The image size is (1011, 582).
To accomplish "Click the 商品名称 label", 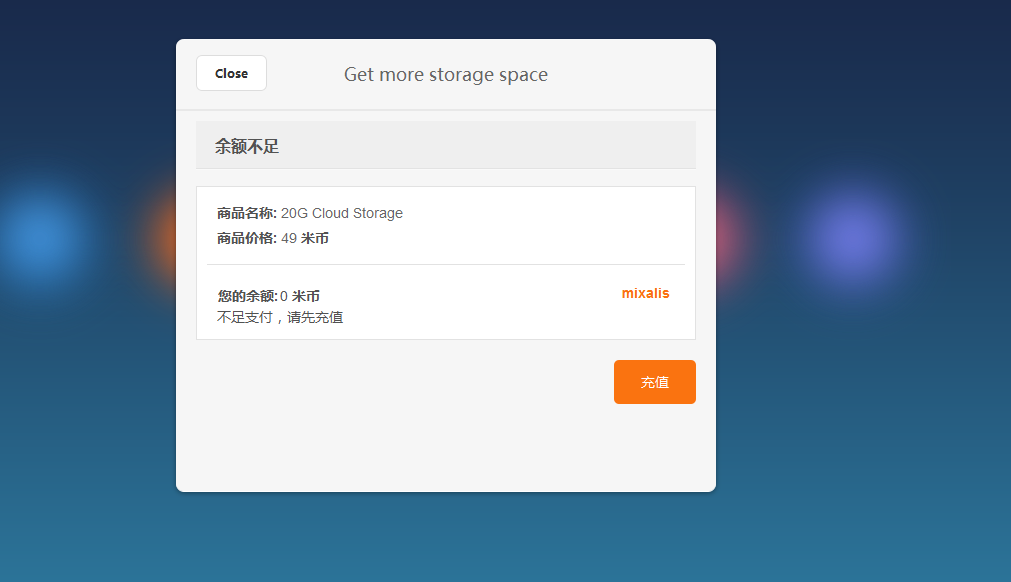I will 246,213.
